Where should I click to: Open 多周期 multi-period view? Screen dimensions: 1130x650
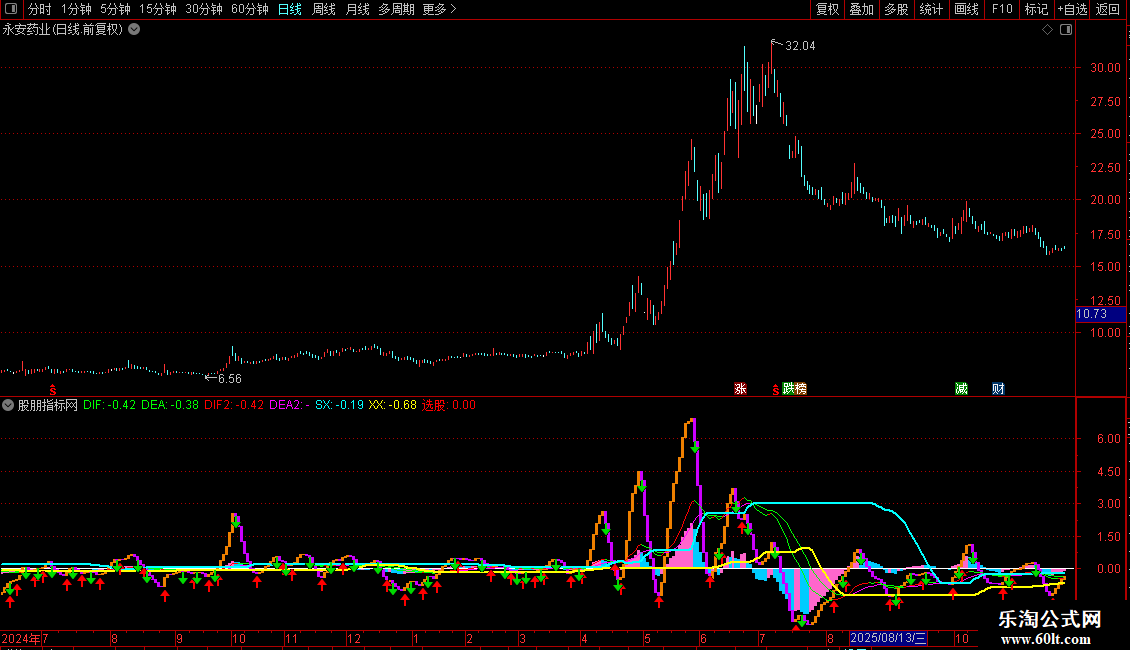pyautogui.click(x=396, y=9)
